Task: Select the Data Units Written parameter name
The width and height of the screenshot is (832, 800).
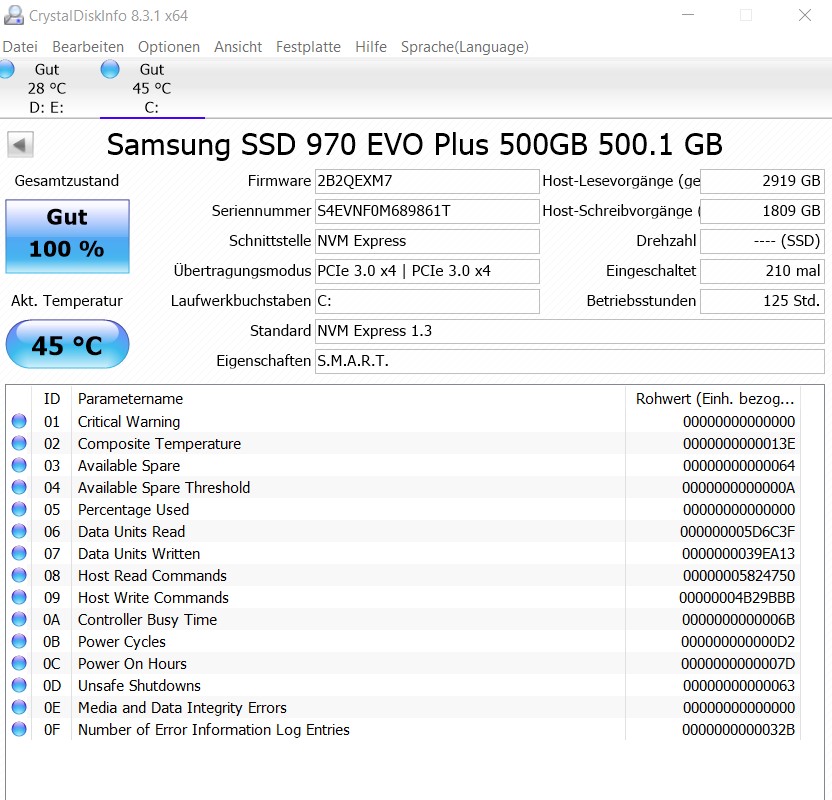Action: (139, 554)
